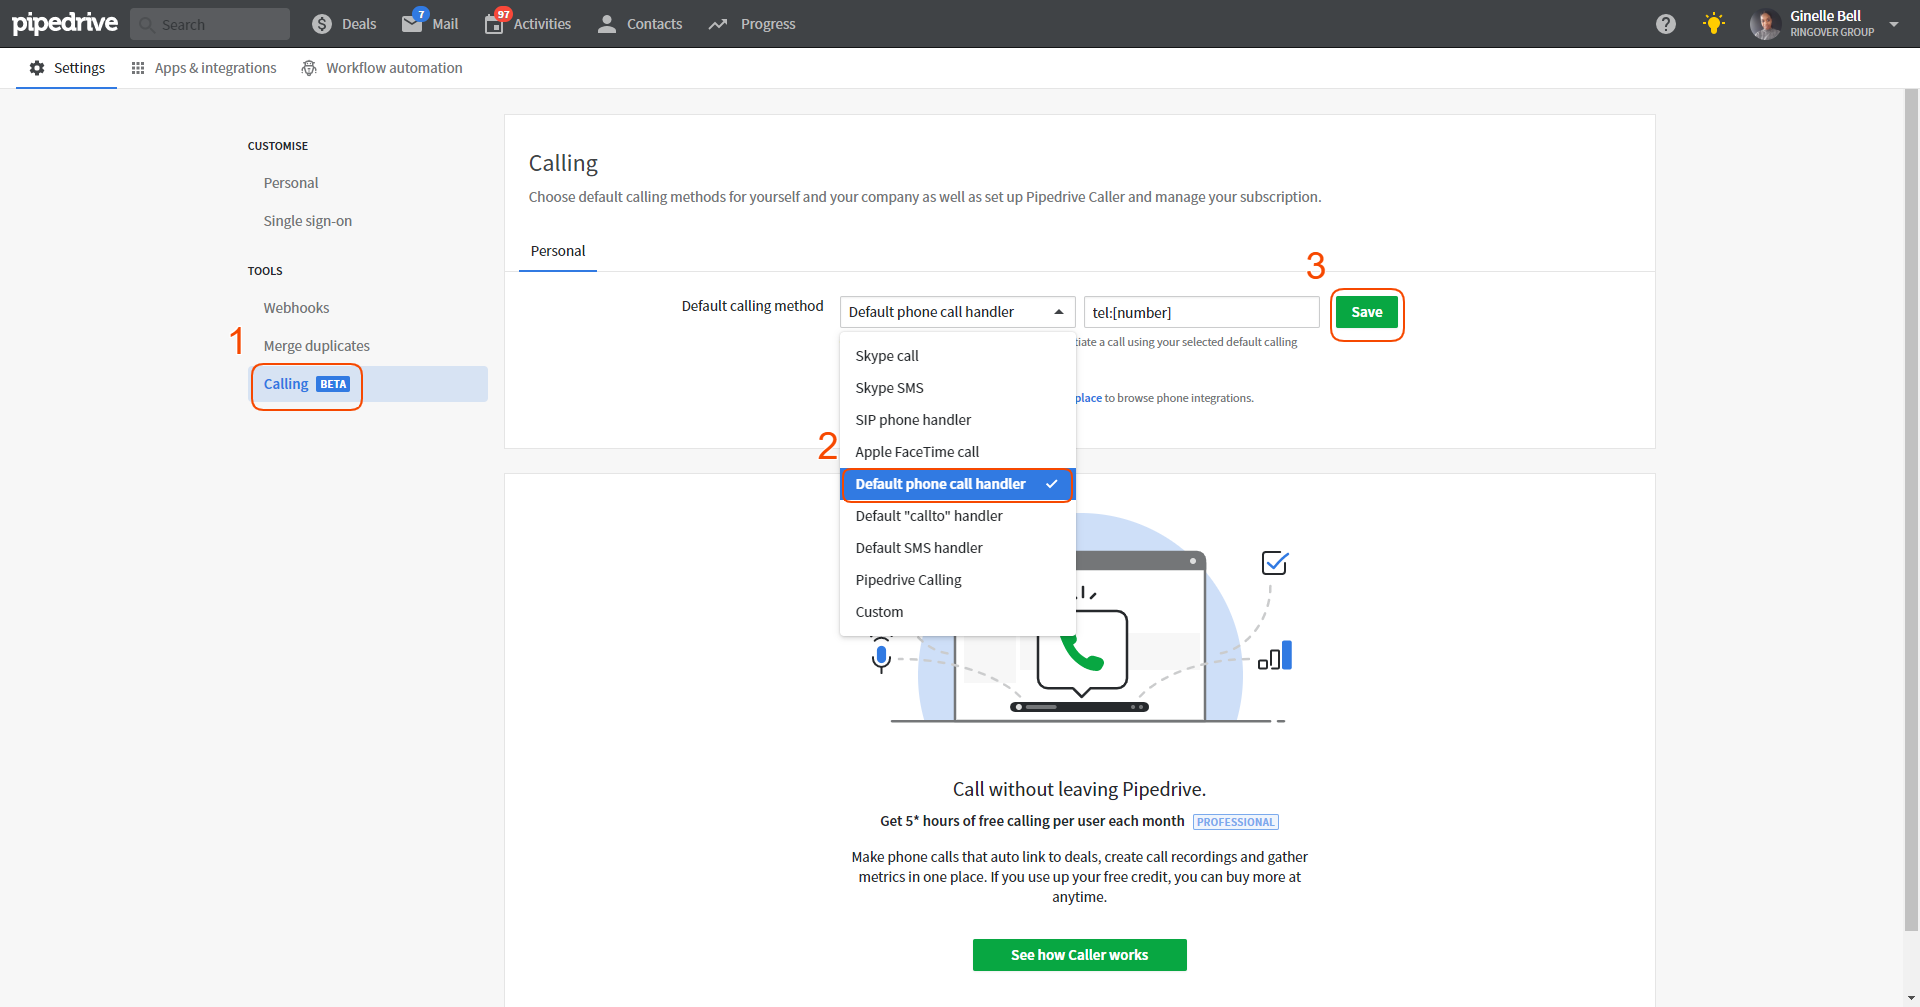Click the Apps & integrations grid icon
1920x1007 pixels.
pos(138,68)
